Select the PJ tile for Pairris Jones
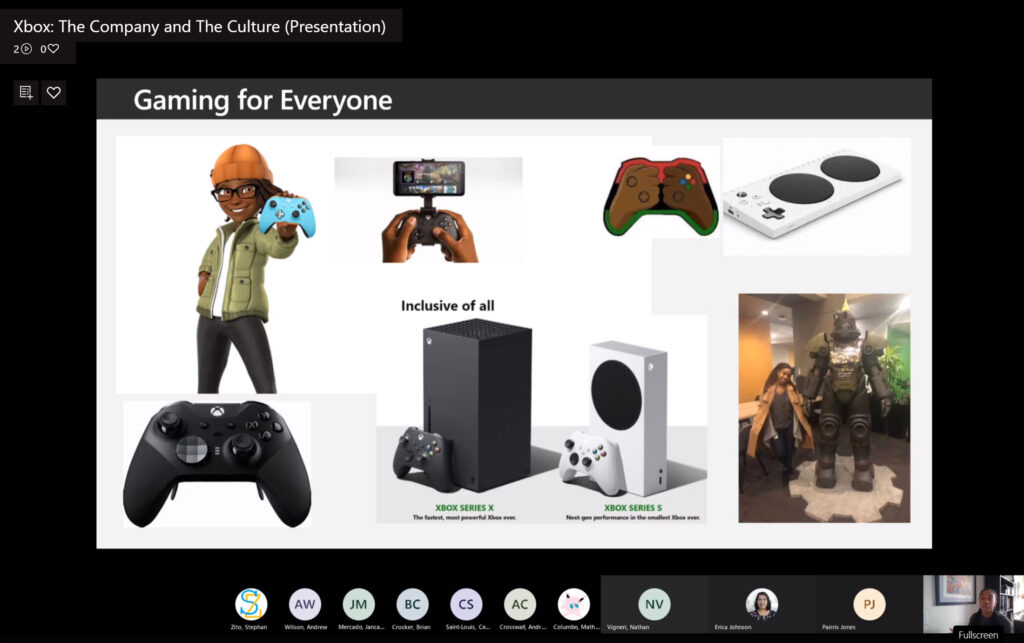This screenshot has height=643, width=1024. click(x=869, y=604)
